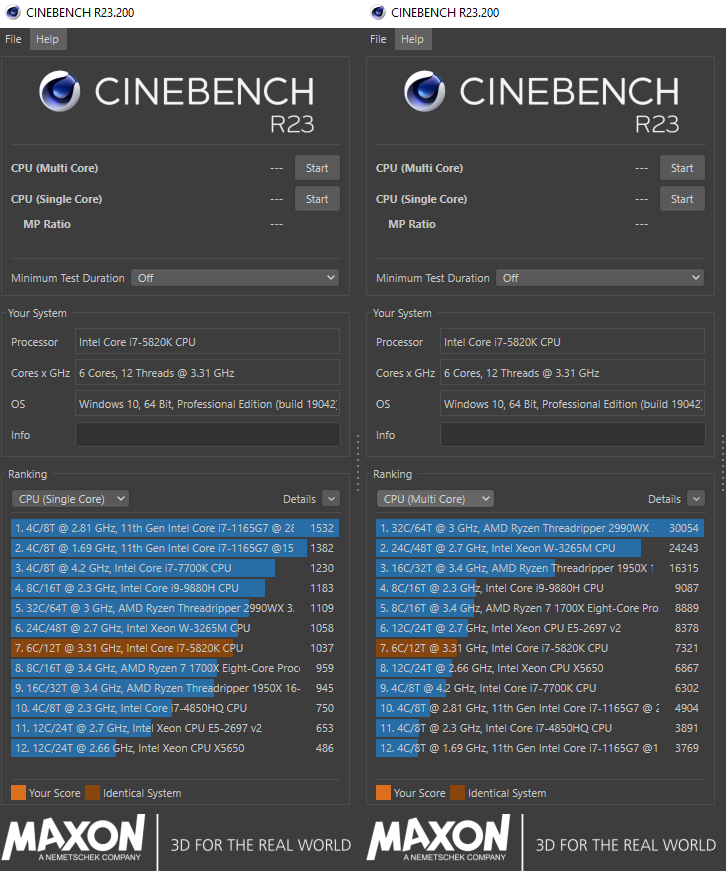Image resolution: width=726 pixels, height=871 pixels.
Task: Select rank 1 Threadripper 2990WX row scoring 30054
Action: [x=540, y=528]
